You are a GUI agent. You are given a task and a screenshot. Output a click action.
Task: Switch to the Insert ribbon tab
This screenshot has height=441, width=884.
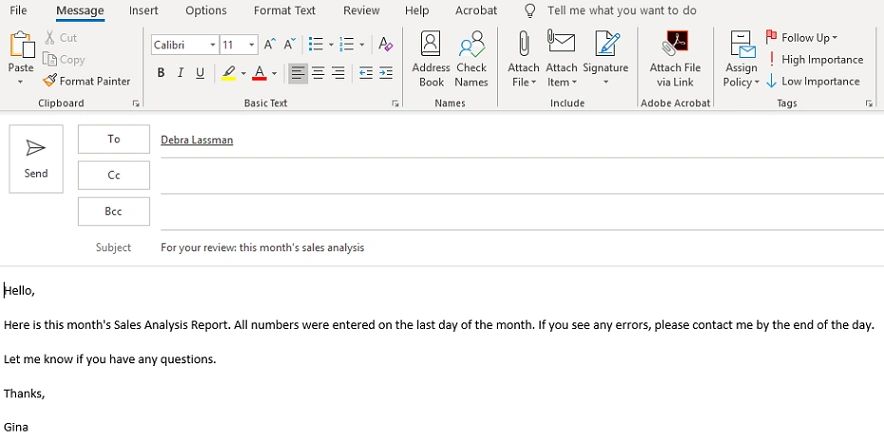pyautogui.click(x=143, y=11)
